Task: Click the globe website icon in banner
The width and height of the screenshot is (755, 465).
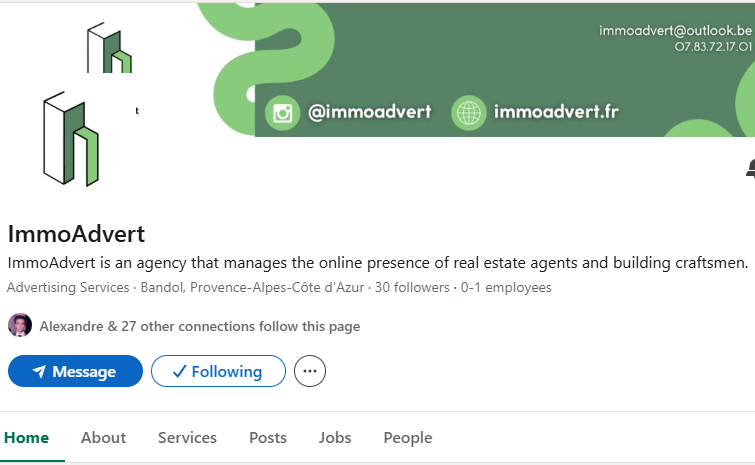Action: coord(469,113)
